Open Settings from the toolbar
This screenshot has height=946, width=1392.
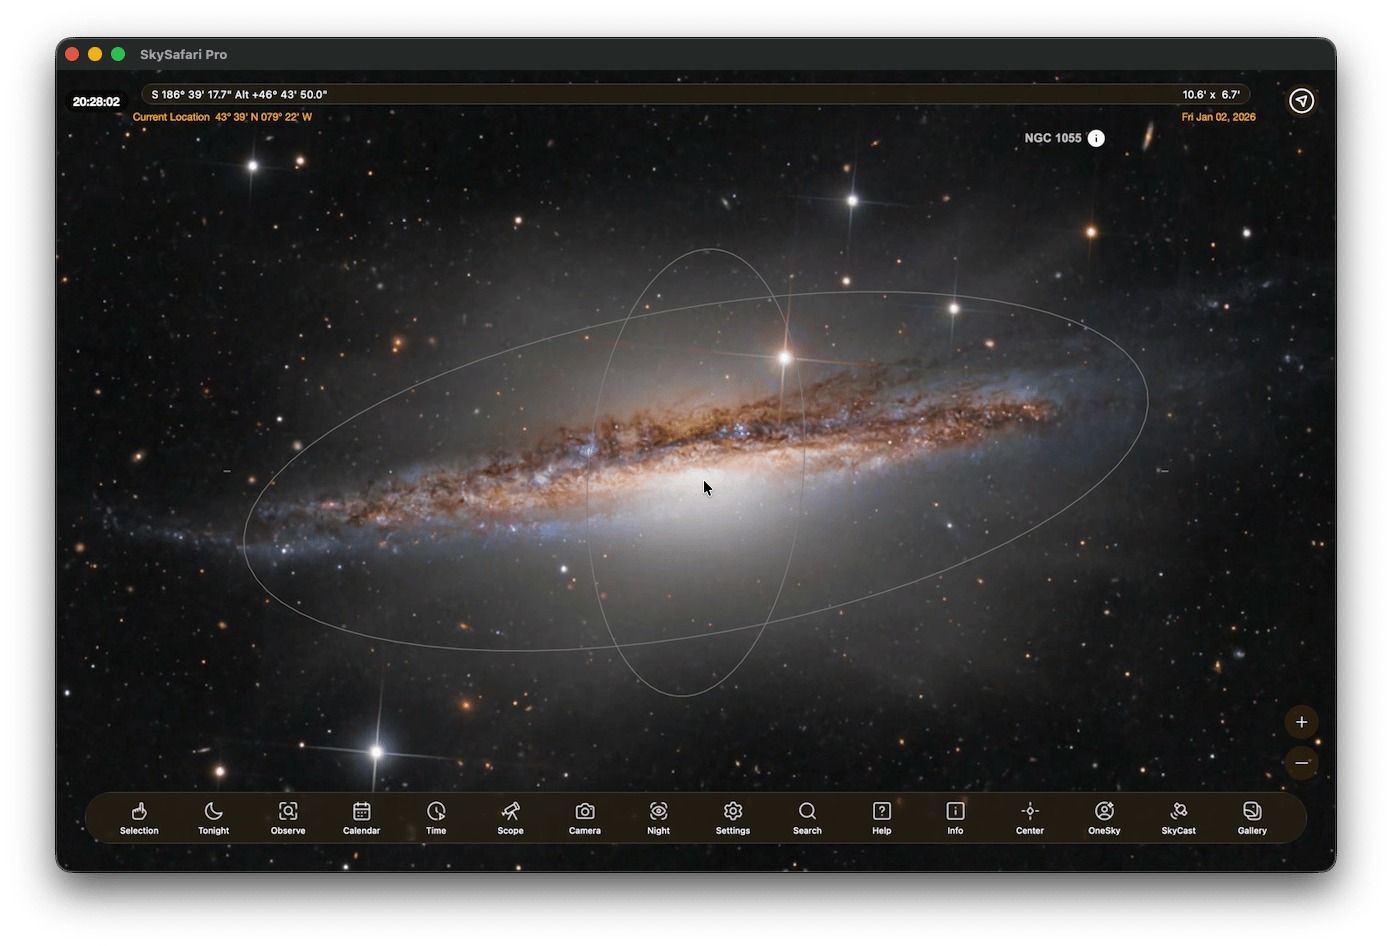tap(733, 817)
